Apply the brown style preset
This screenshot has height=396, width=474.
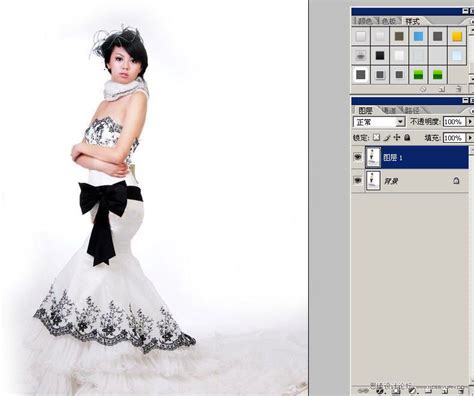(399, 36)
